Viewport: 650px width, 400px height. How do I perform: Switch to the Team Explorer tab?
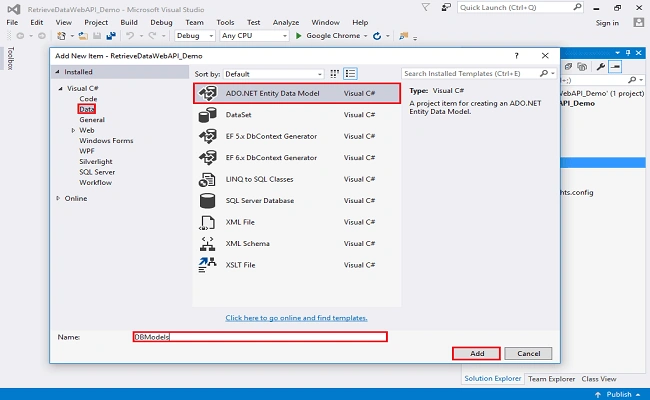551,379
